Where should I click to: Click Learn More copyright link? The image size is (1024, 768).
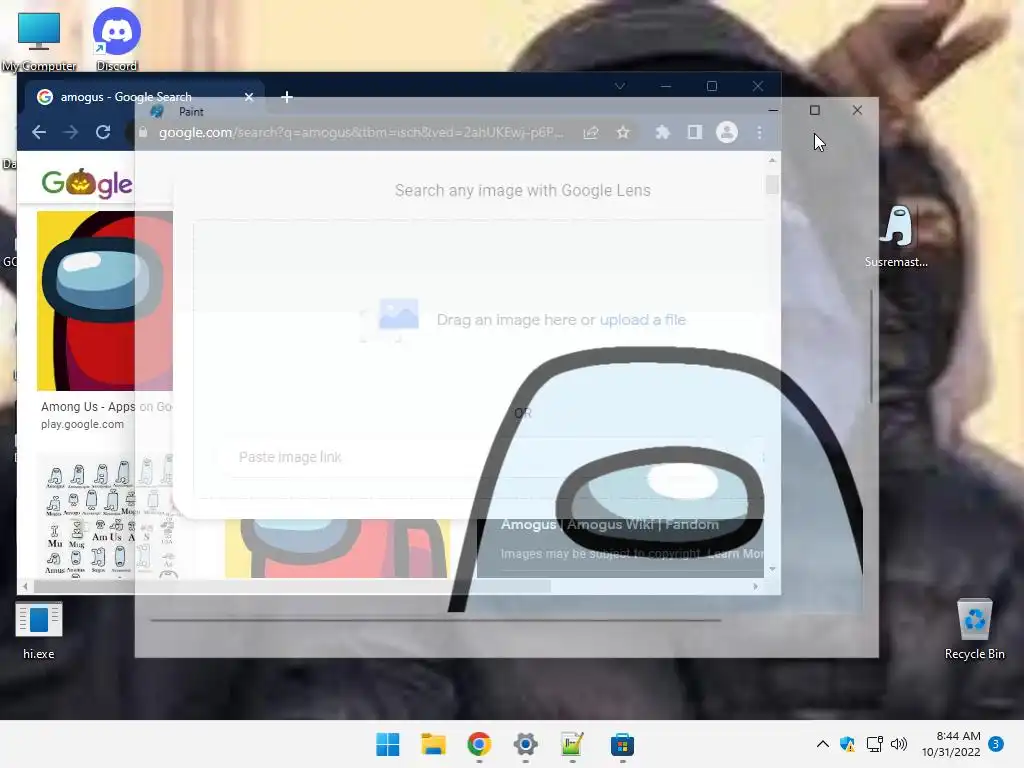[x=735, y=554]
